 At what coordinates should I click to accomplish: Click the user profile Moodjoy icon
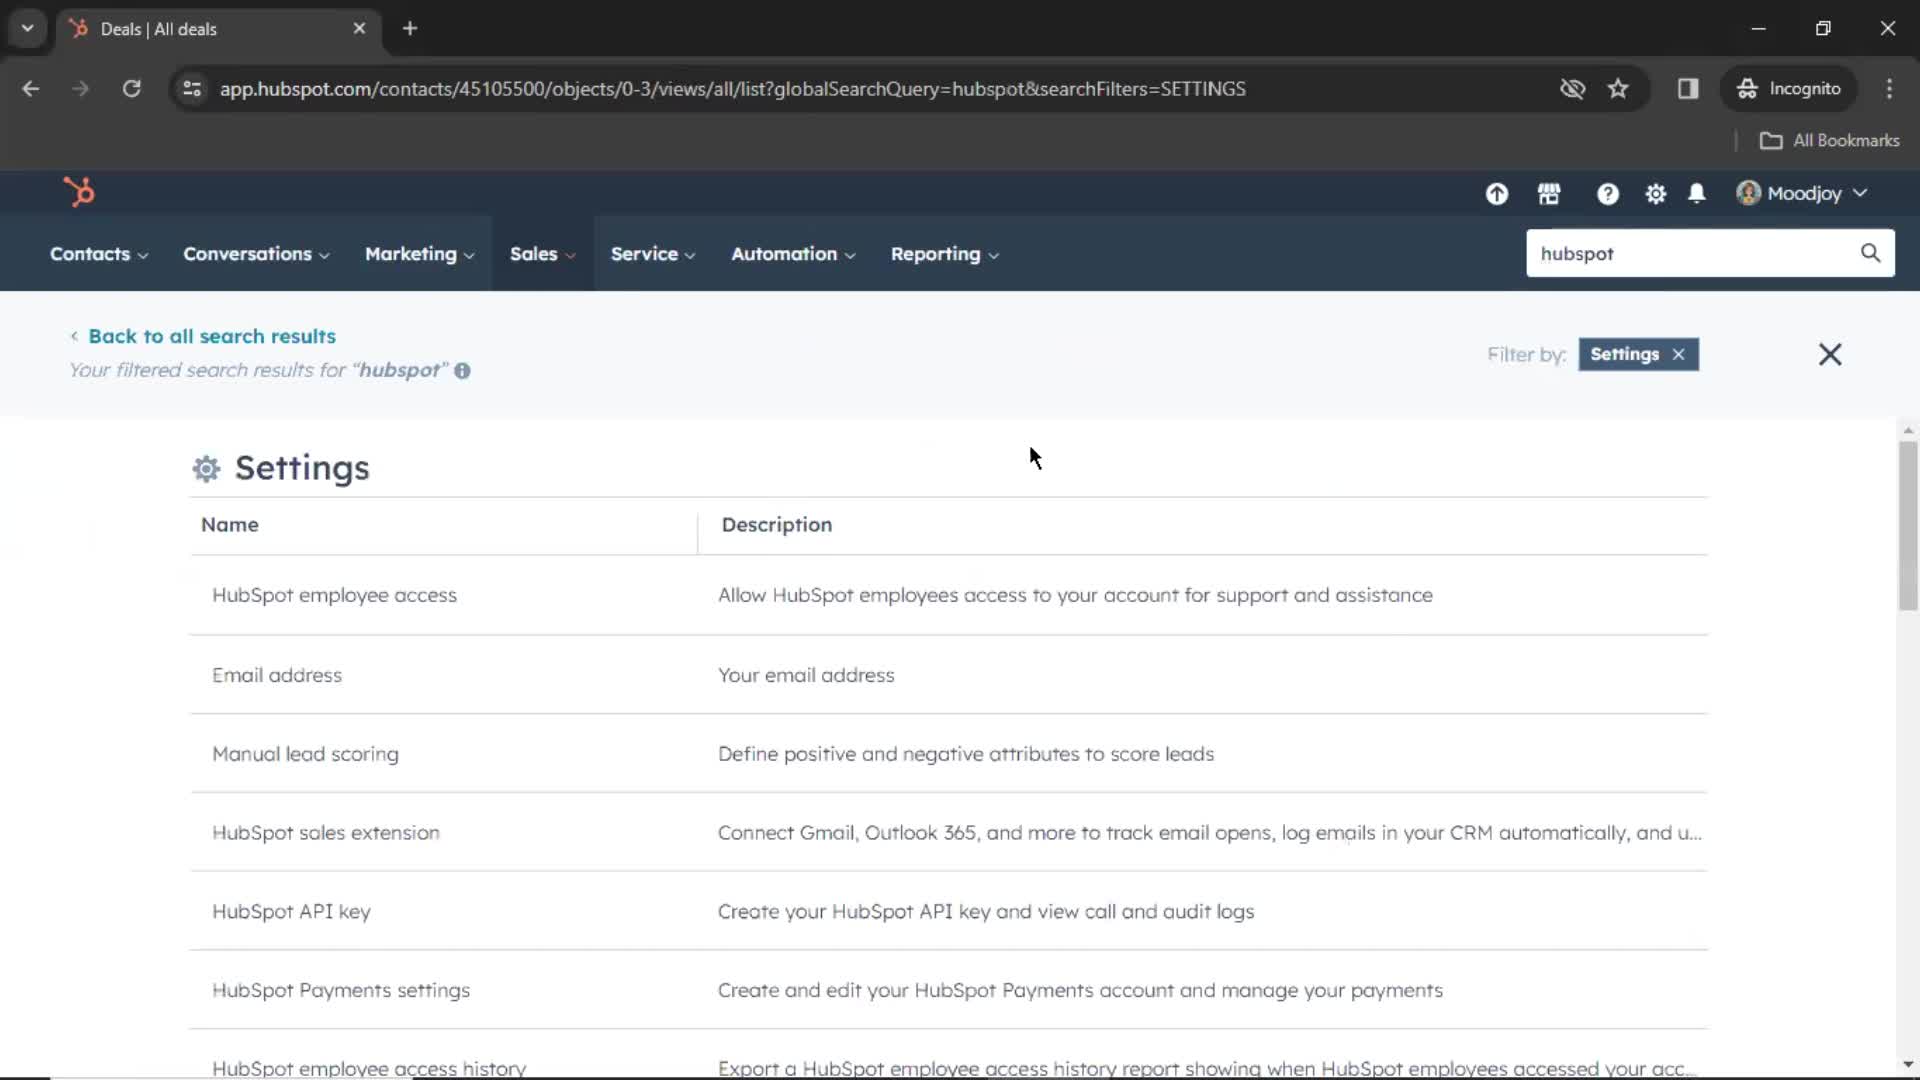coord(1746,194)
